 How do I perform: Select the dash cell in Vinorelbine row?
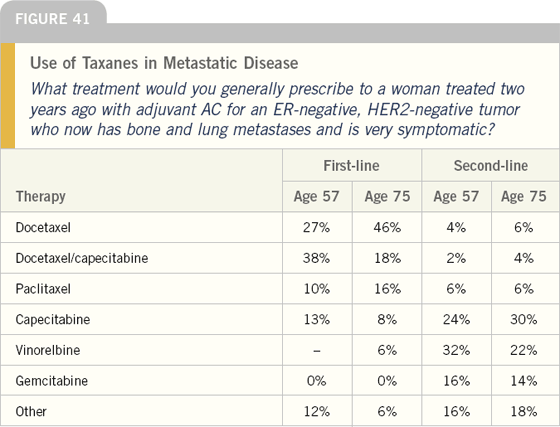(x=316, y=351)
